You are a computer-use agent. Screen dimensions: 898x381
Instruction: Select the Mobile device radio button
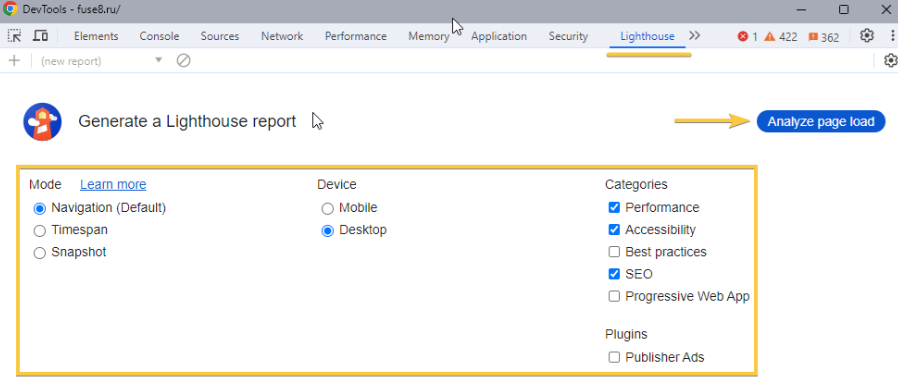coord(327,209)
